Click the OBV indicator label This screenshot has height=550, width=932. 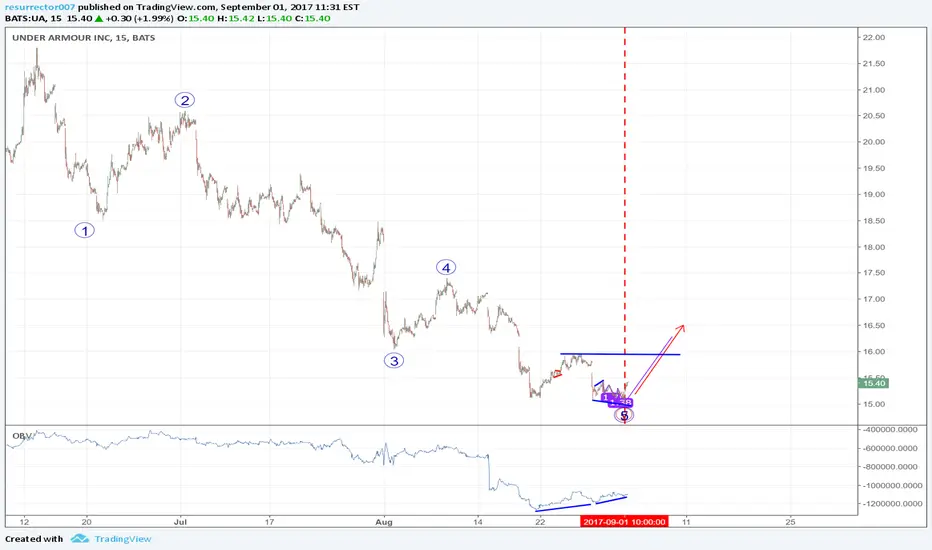(x=21, y=436)
